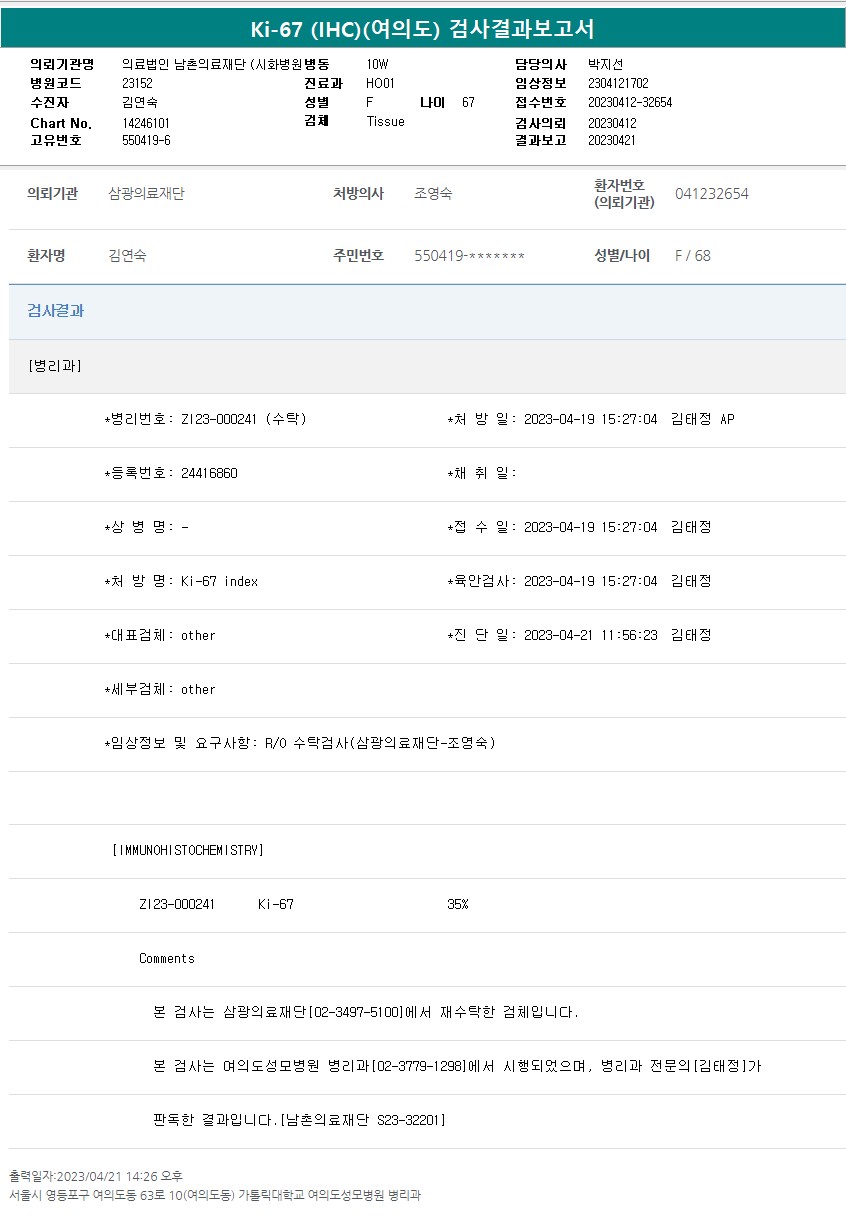Select the [병리과] section label

55,366
